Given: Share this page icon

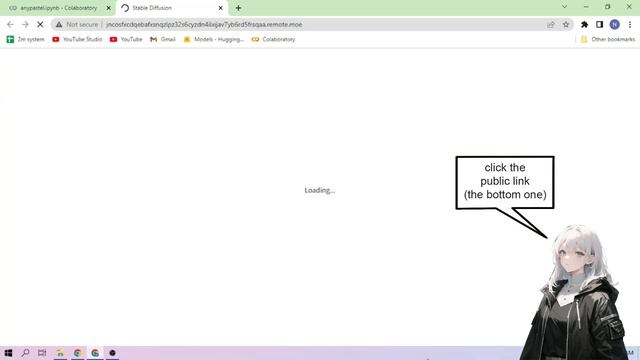Looking at the screenshot, I should [551, 24].
